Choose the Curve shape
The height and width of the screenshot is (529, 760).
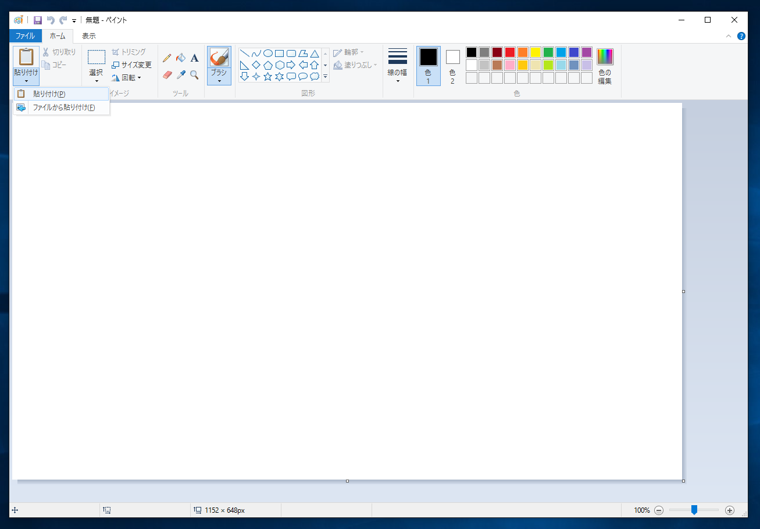tap(256, 53)
